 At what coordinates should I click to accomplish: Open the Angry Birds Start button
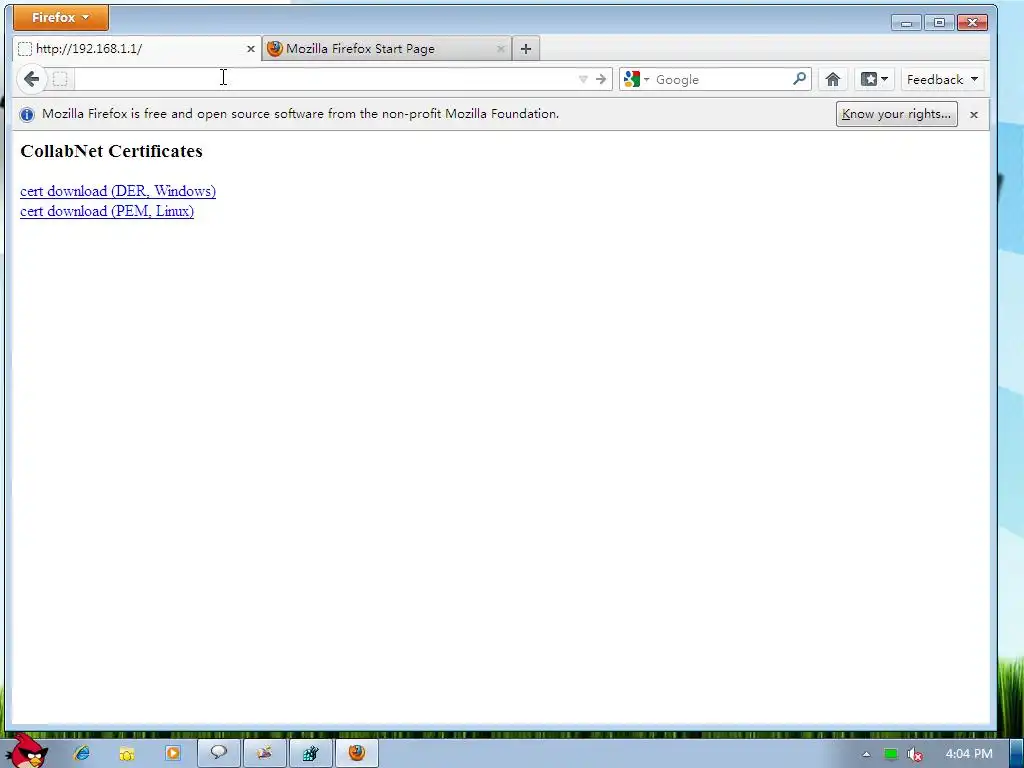[x=26, y=751]
